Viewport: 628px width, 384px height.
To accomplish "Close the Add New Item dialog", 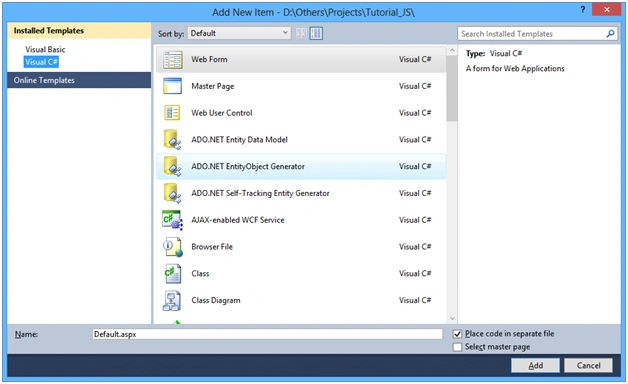I will click(x=606, y=9).
